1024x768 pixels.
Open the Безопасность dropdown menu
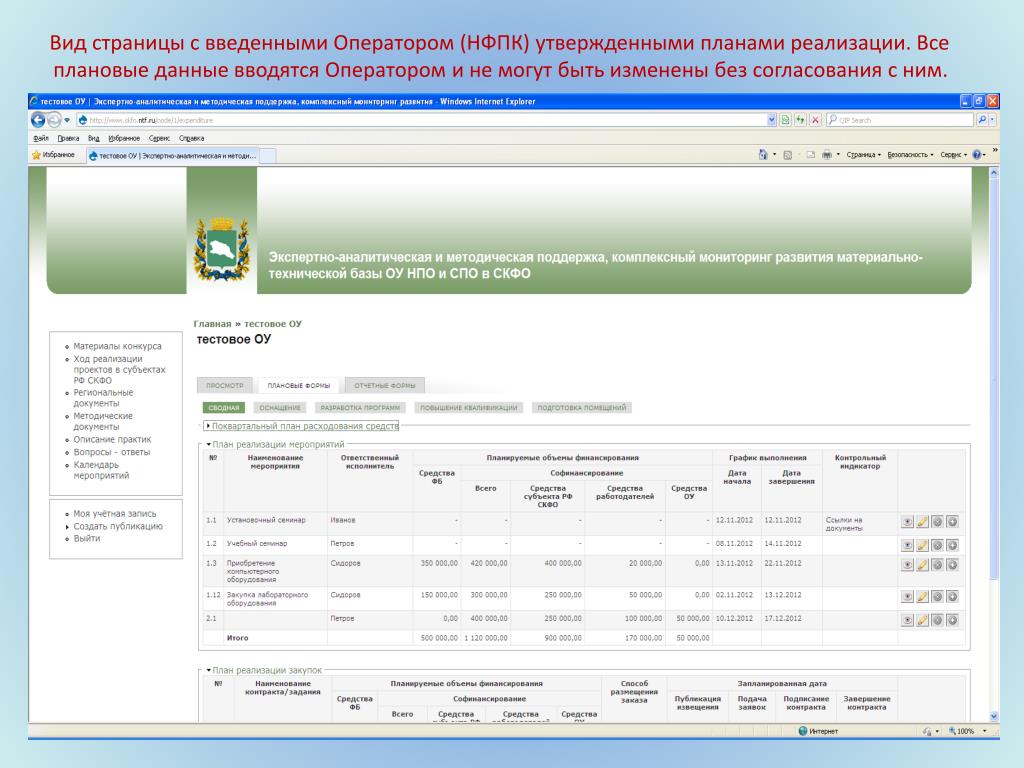[910, 155]
